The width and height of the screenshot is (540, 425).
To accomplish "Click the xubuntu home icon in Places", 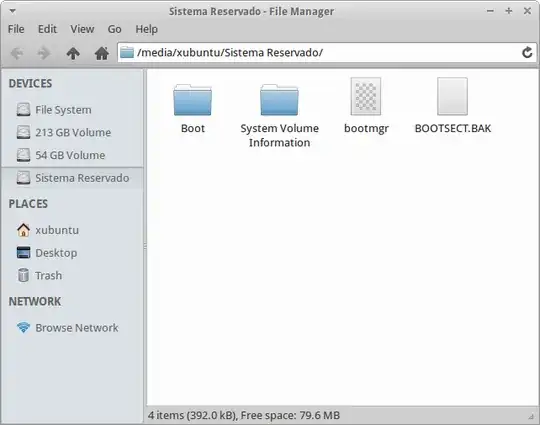I will click(23, 230).
